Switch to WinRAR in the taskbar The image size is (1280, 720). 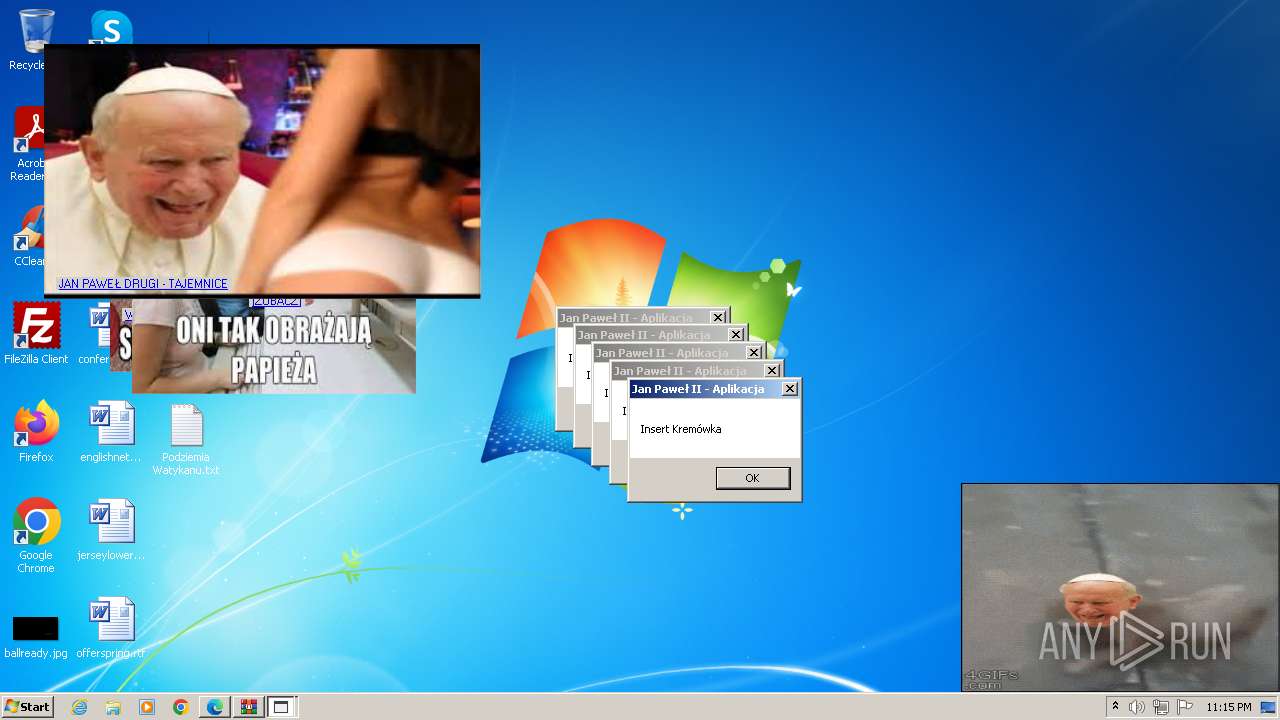pos(248,707)
